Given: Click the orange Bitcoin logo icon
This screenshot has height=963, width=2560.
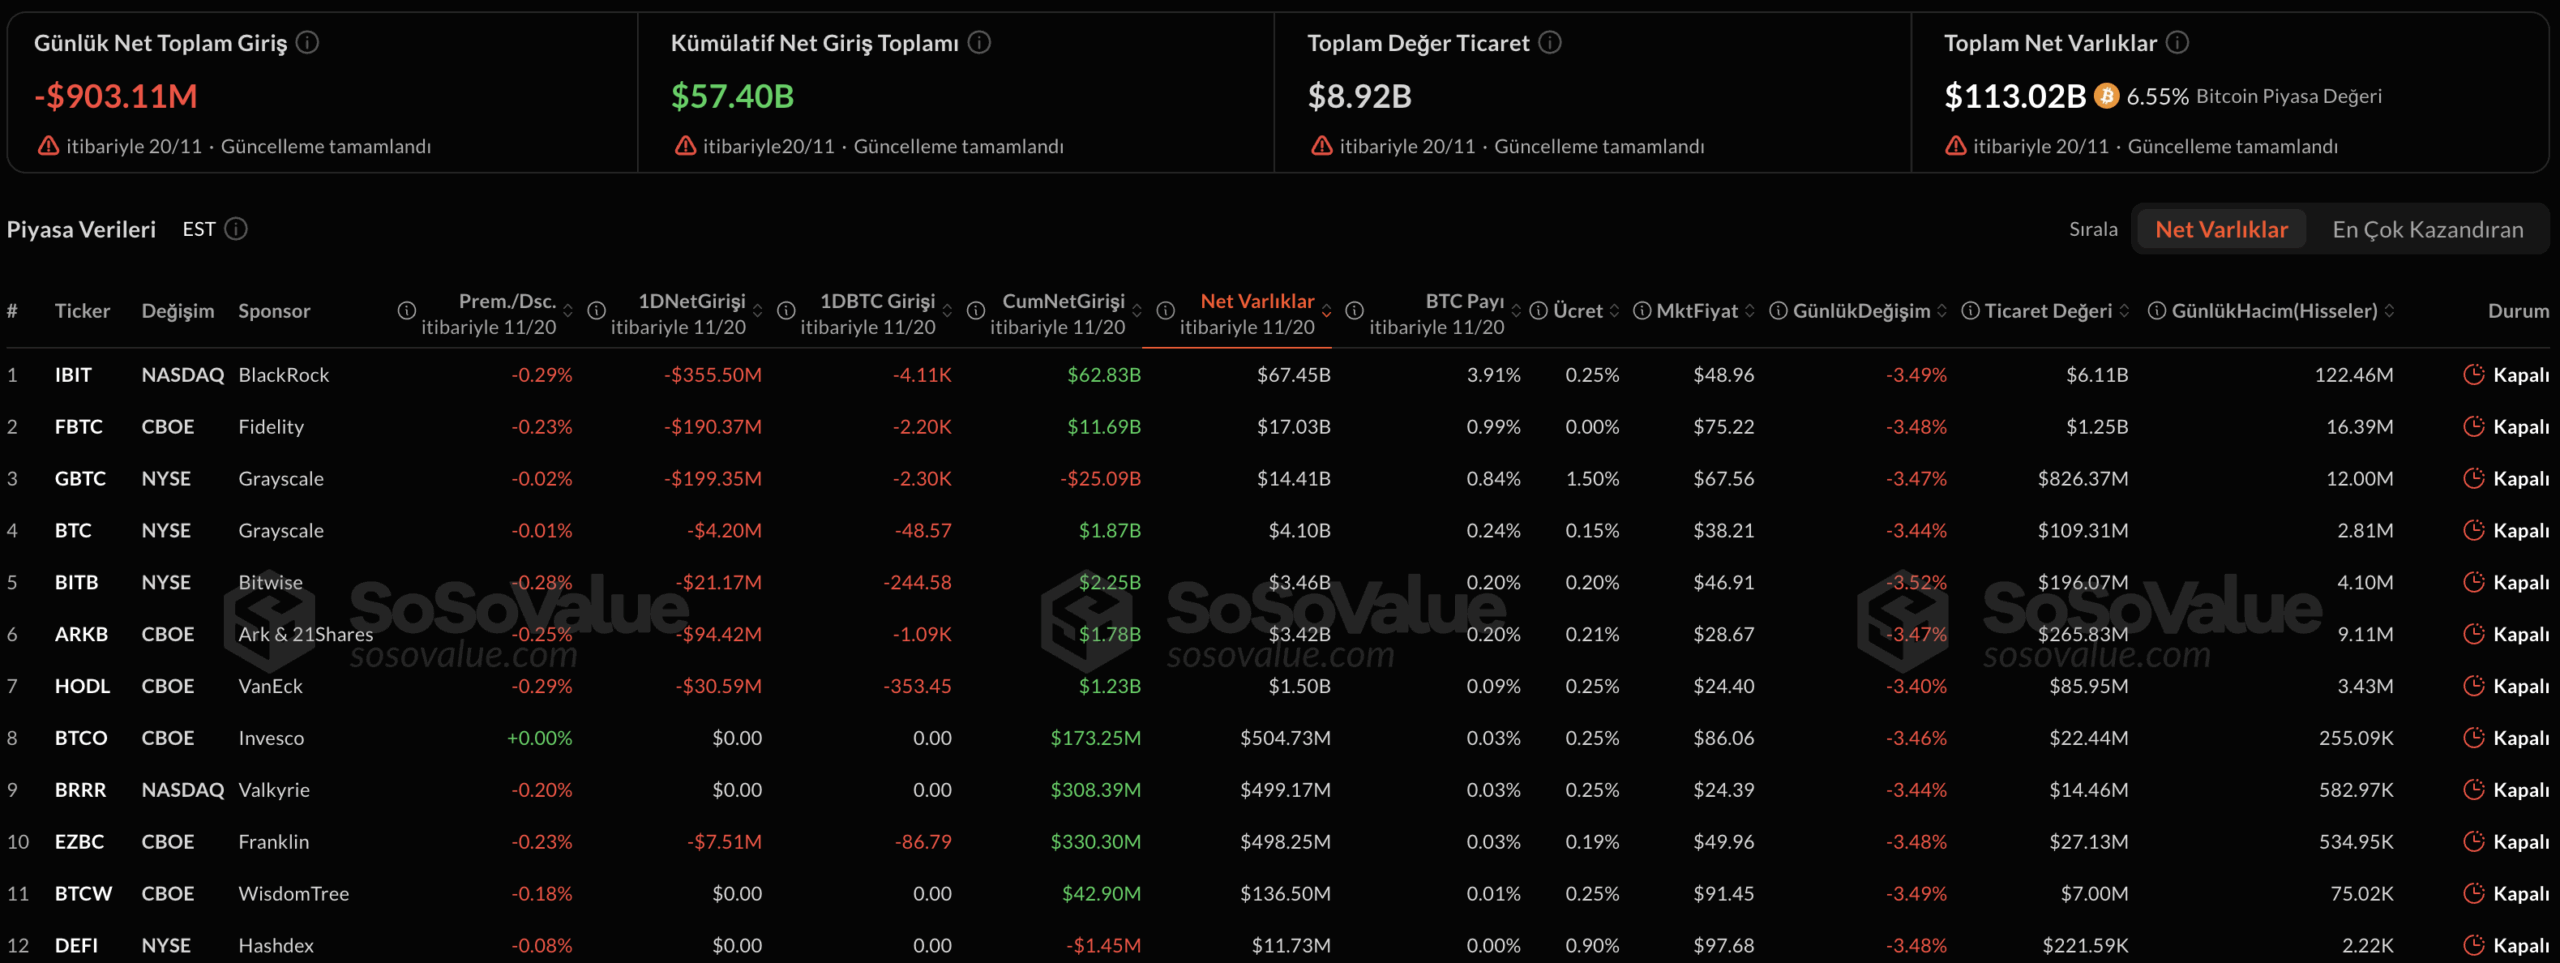Looking at the screenshot, I should coord(2106,96).
